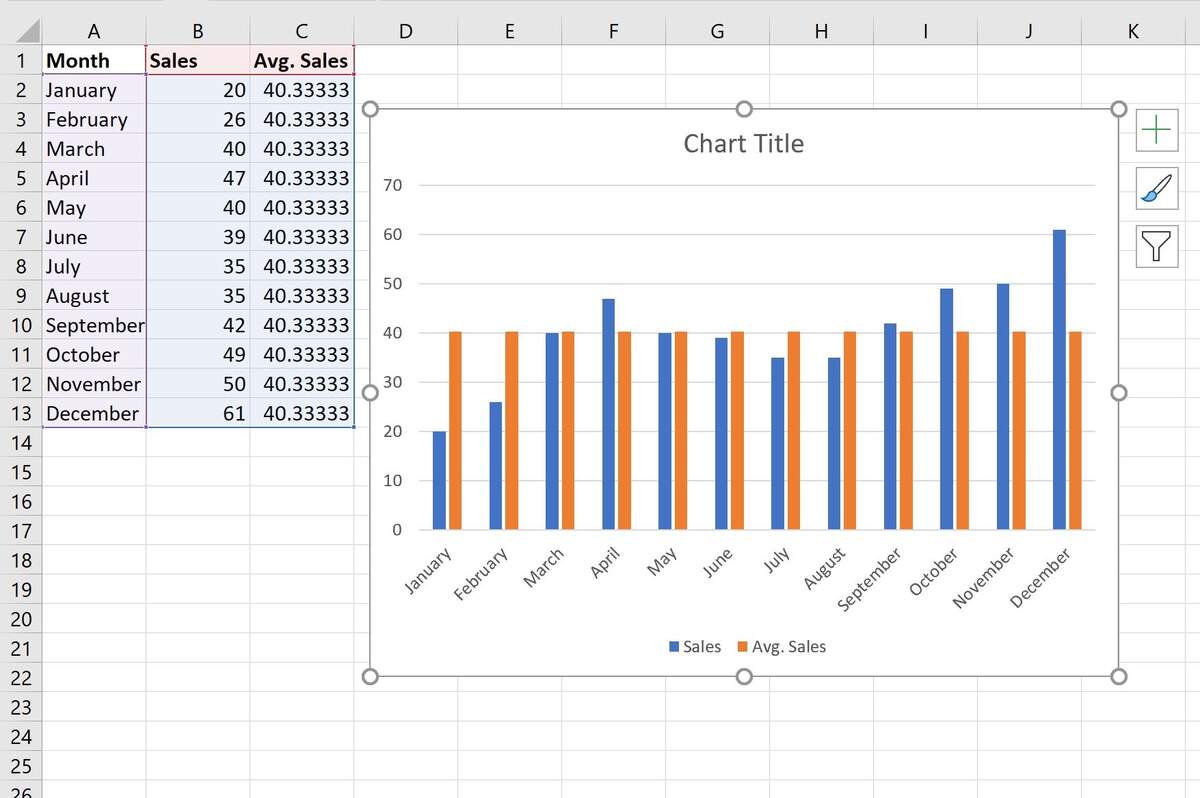Select column K header

click(1133, 31)
